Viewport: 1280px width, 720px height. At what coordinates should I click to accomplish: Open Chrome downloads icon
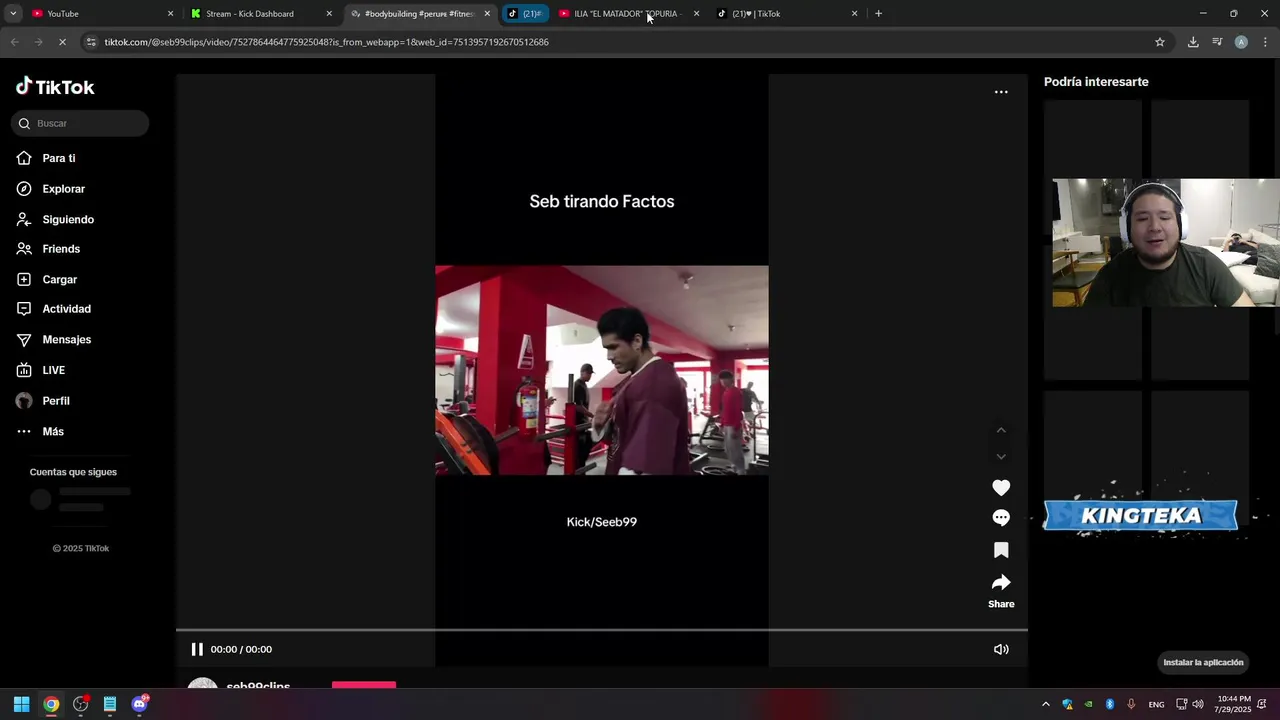click(x=1193, y=42)
